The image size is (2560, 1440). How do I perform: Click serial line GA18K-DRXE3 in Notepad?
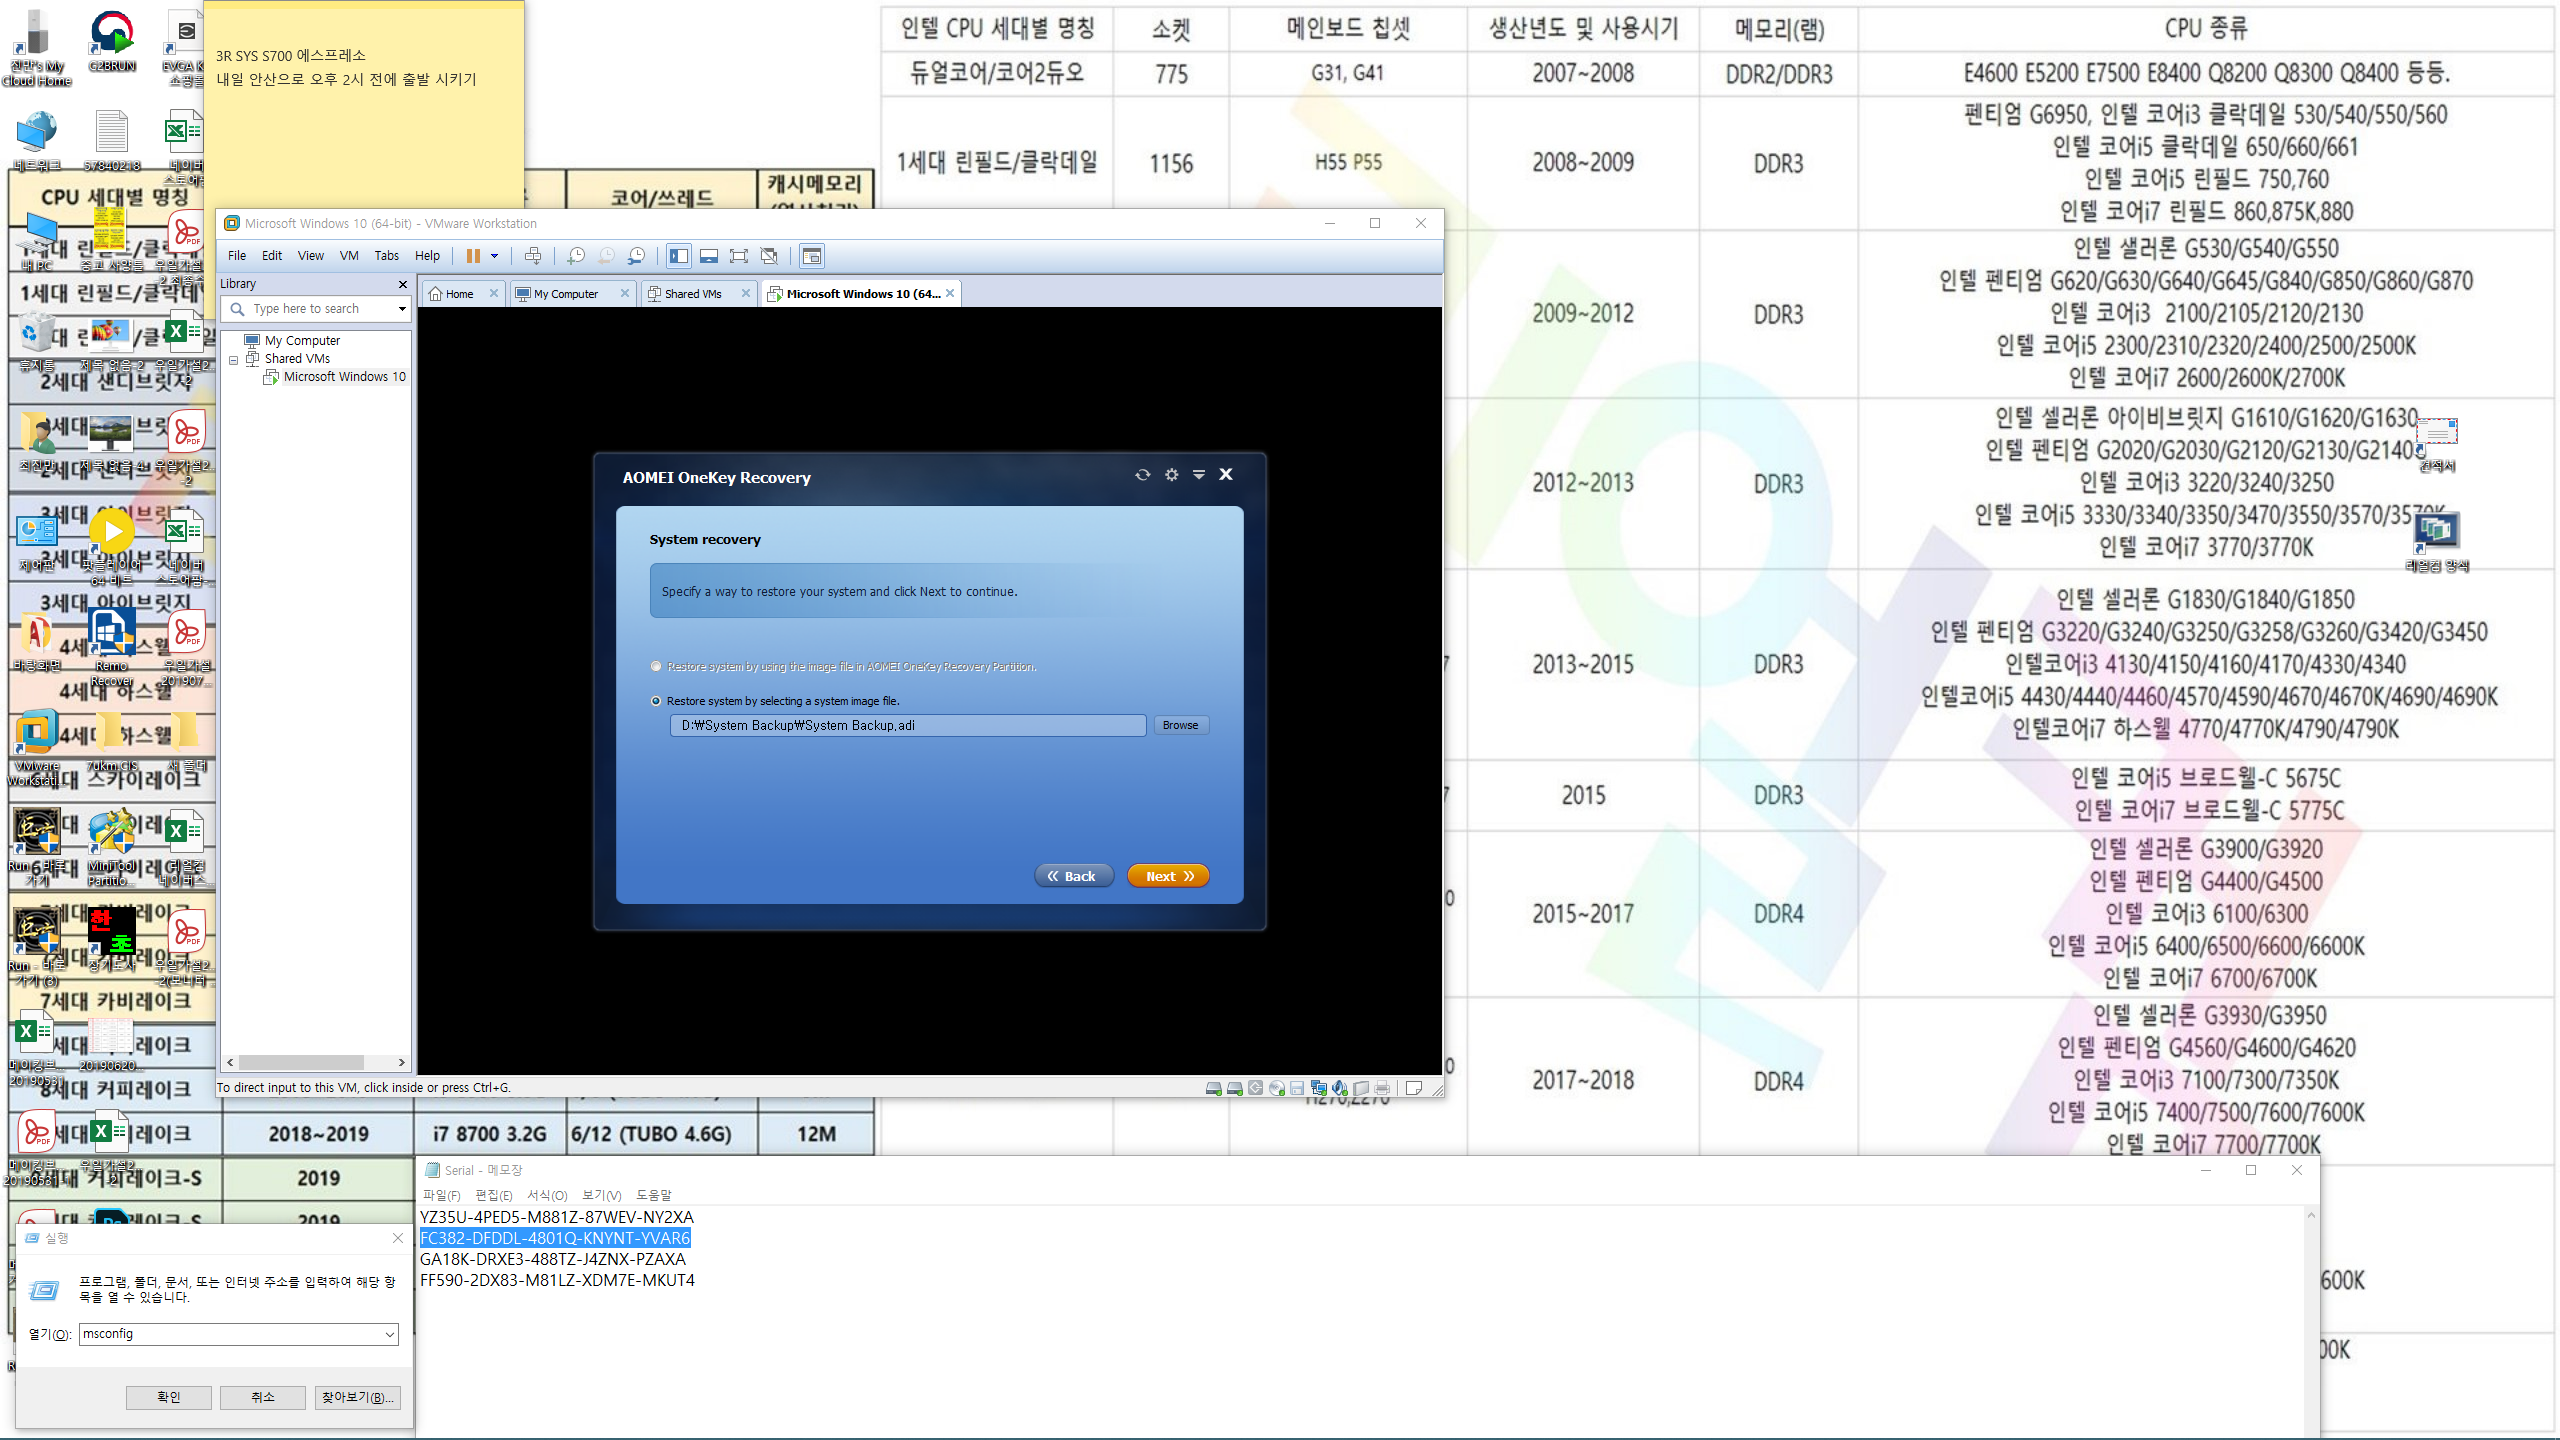tap(553, 1259)
